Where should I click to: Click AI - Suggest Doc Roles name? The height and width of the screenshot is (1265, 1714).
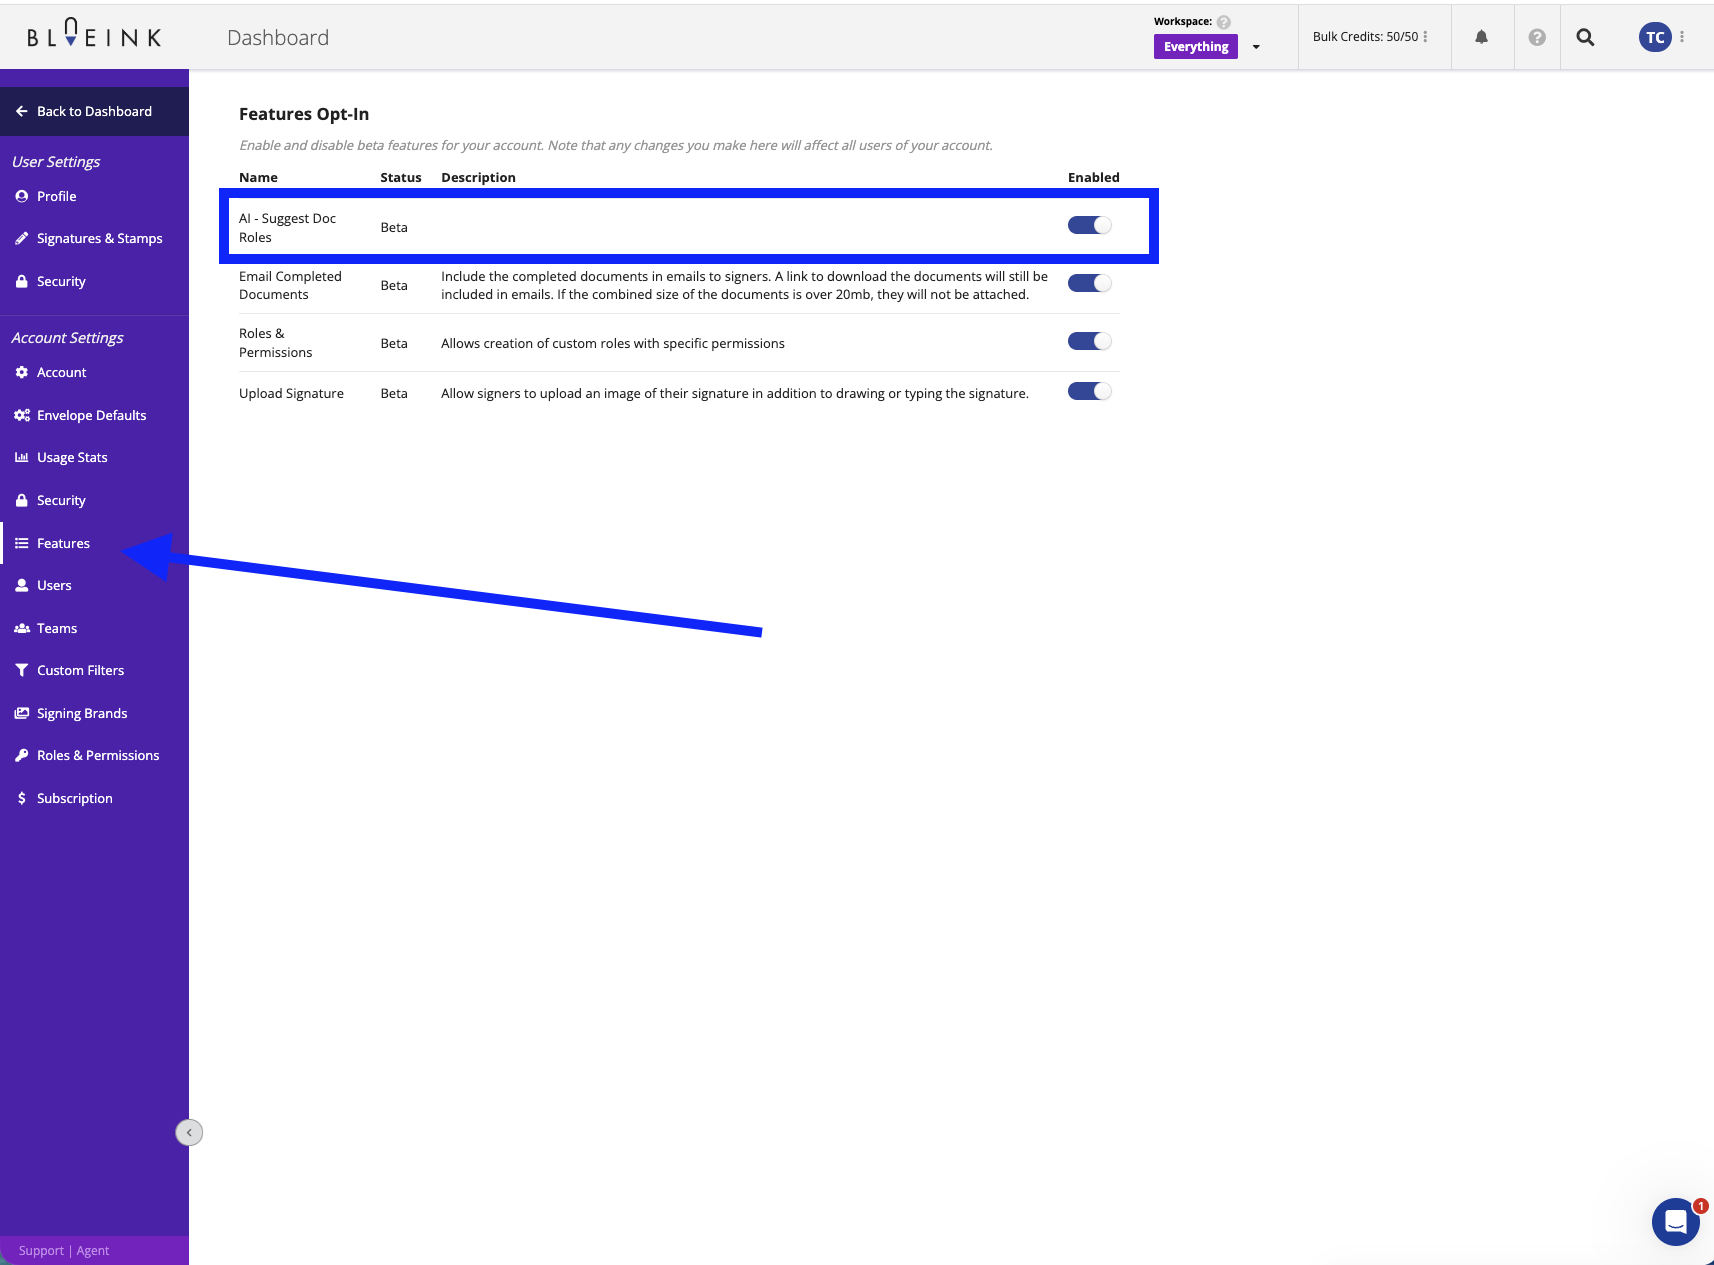(x=287, y=227)
